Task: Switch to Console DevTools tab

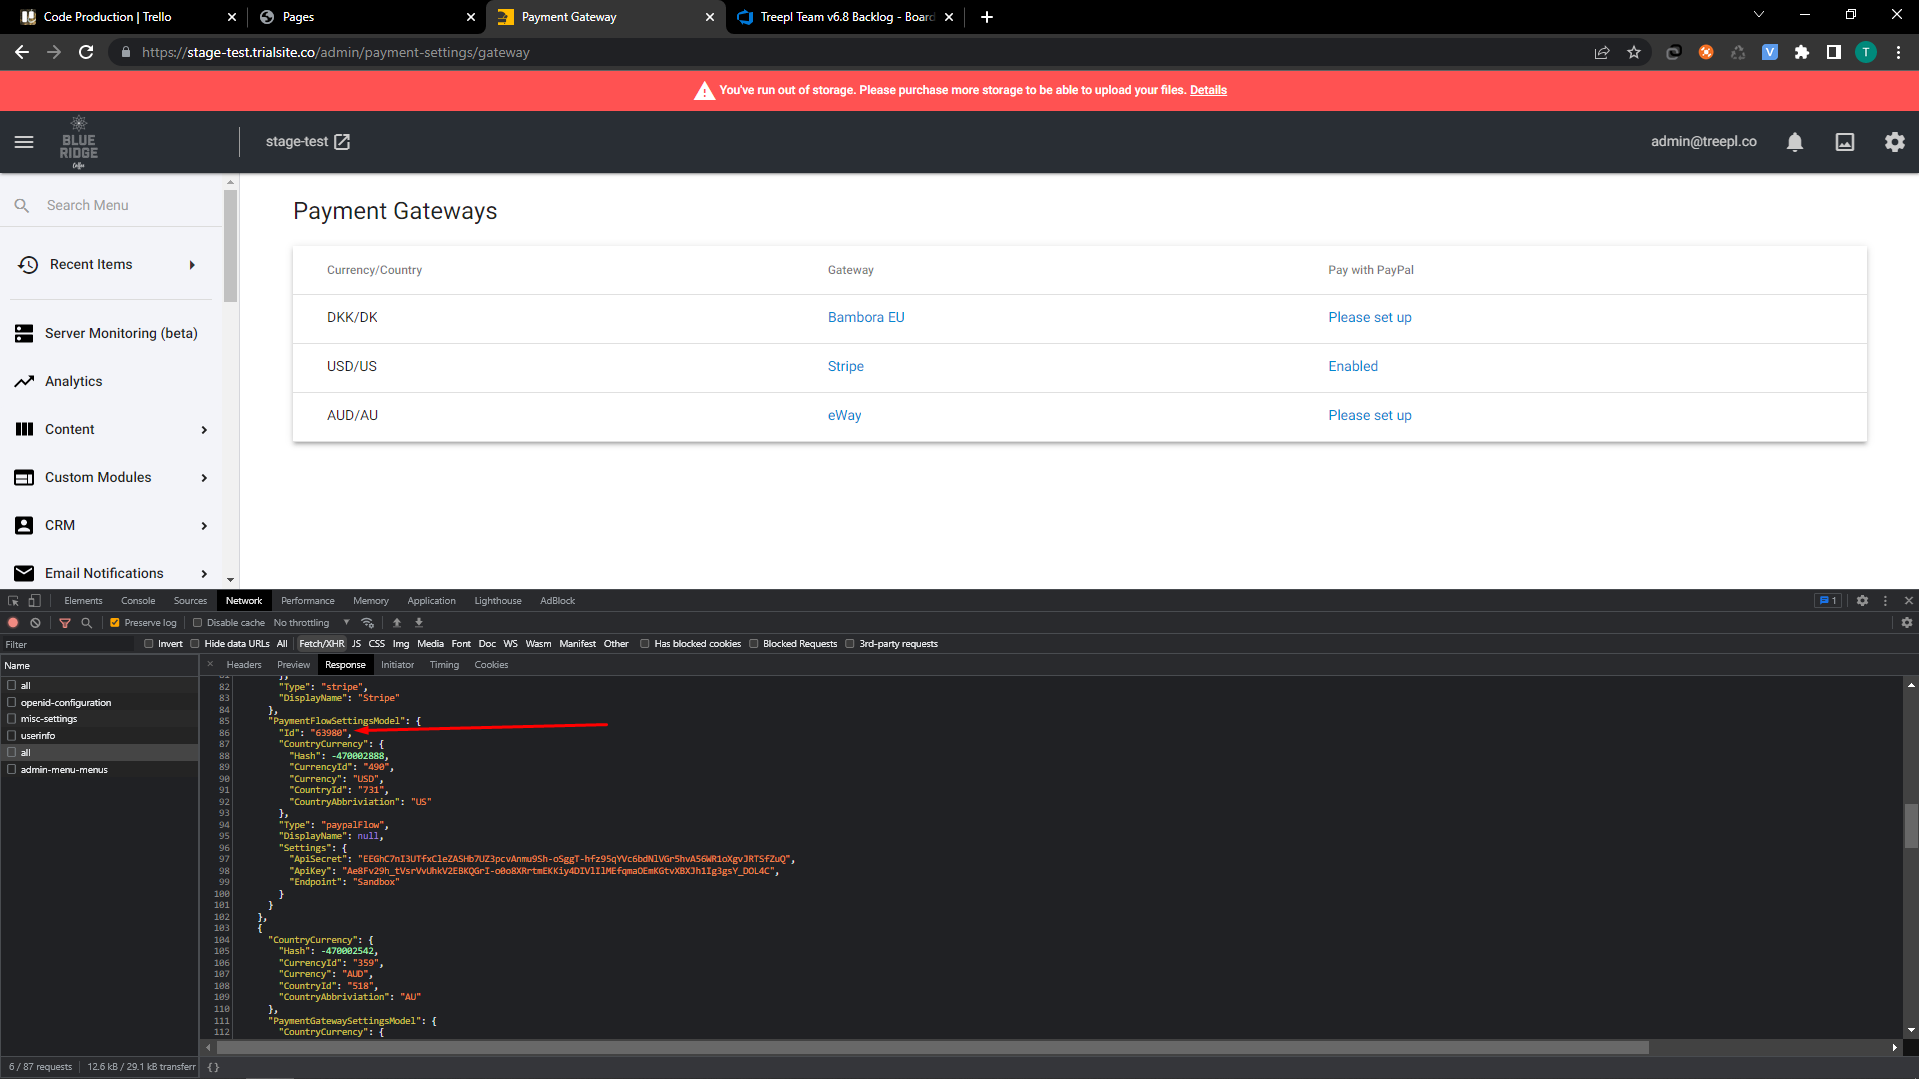Action: coord(138,601)
